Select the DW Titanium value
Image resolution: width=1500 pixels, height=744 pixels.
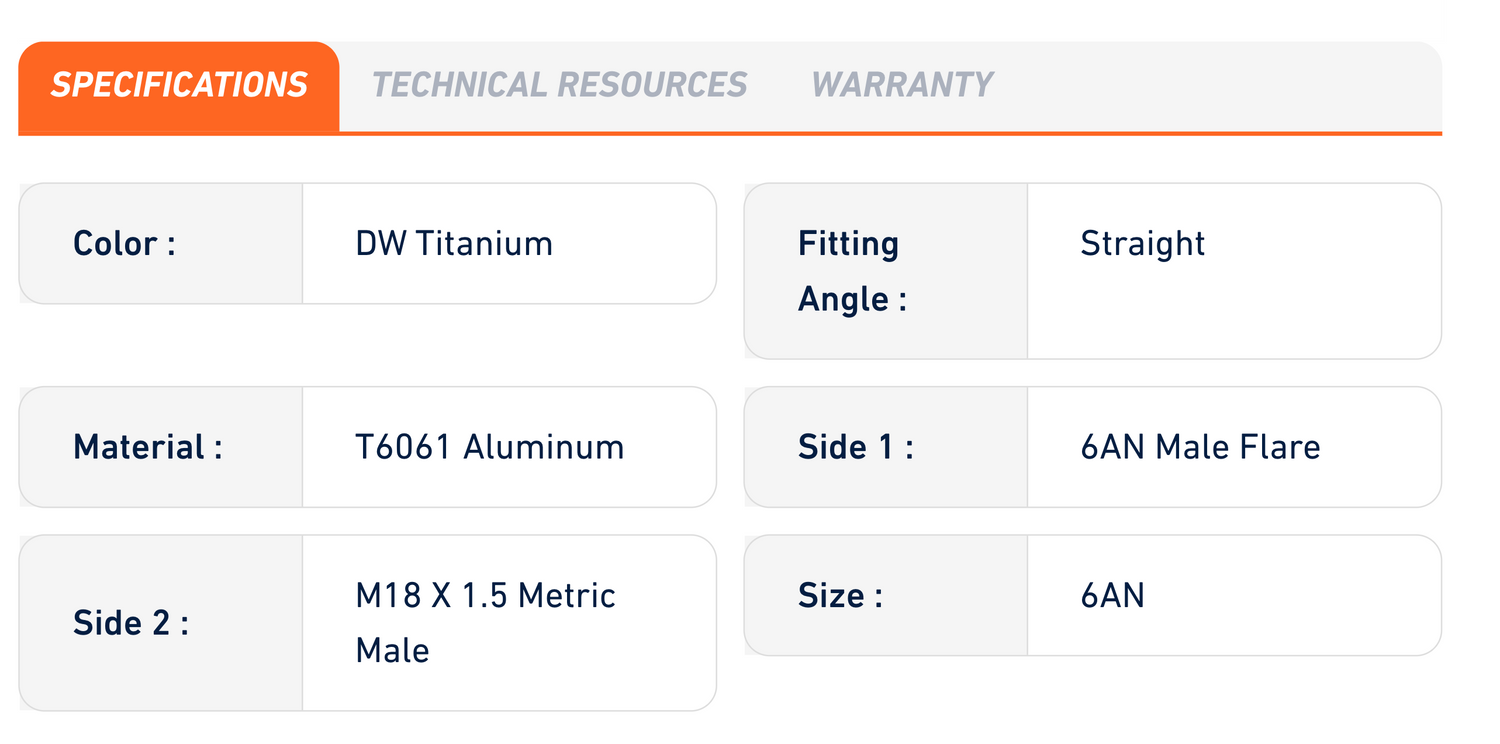(x=454, y=243)
